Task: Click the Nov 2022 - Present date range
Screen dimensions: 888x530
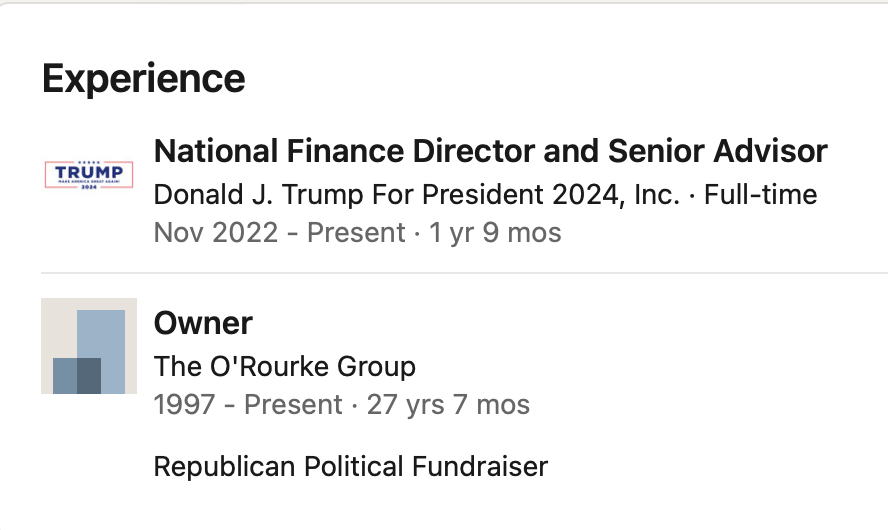Action: pyautogui.click(x=278, y=233)
